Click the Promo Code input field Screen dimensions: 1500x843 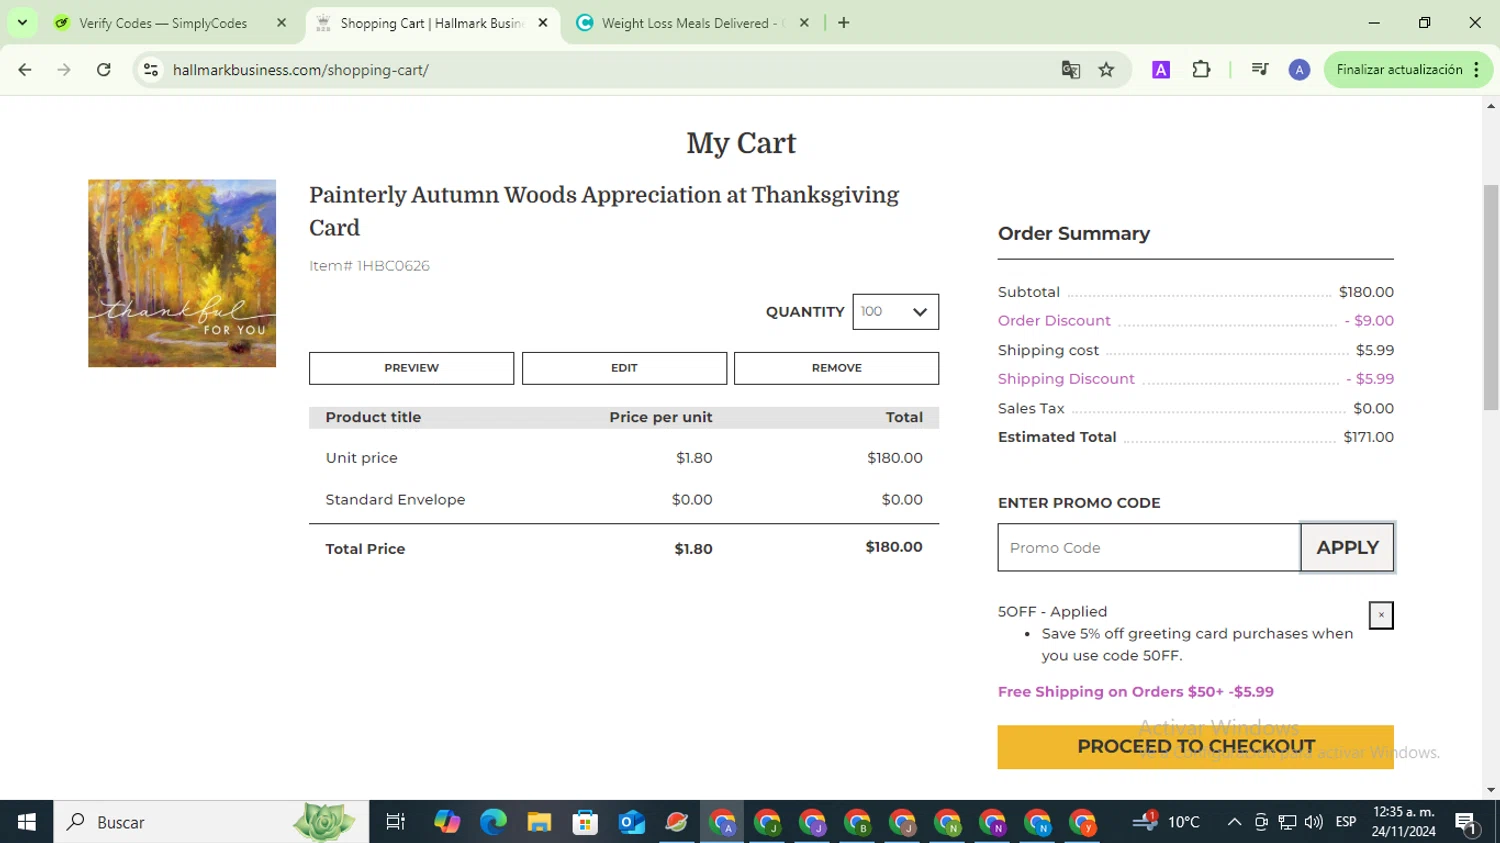[x=1149, y=548]
